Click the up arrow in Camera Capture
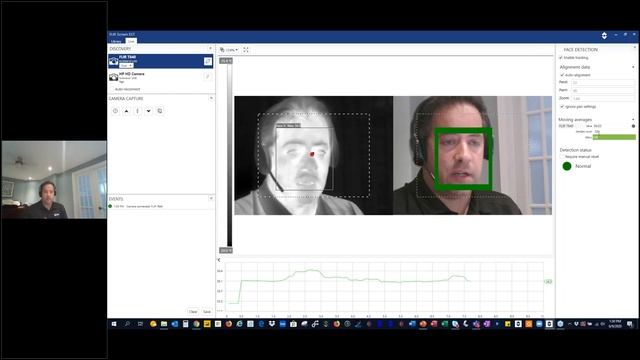Screen dimensions: 640x360 127,111
